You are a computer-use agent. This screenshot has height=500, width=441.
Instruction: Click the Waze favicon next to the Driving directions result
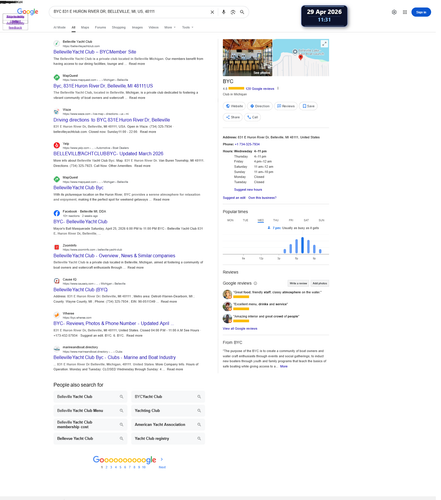click(x=57, y=111)
